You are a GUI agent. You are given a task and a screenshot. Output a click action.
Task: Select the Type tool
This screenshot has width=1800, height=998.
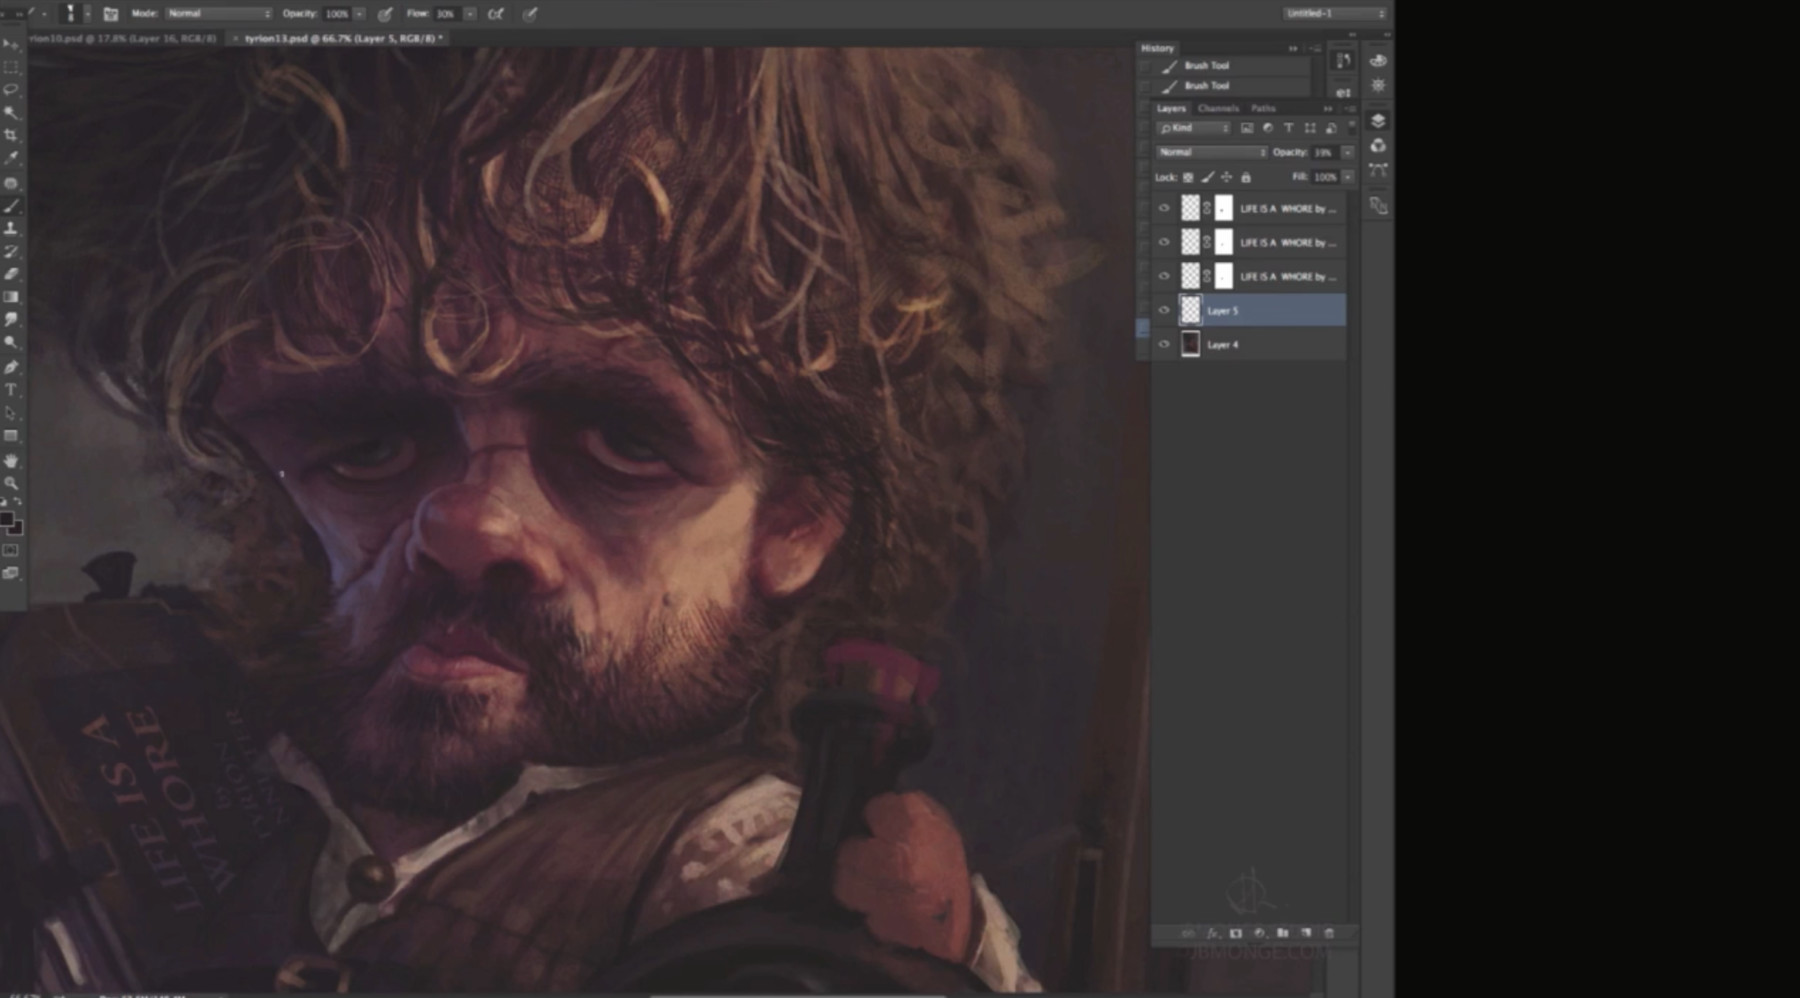[11, 390]
